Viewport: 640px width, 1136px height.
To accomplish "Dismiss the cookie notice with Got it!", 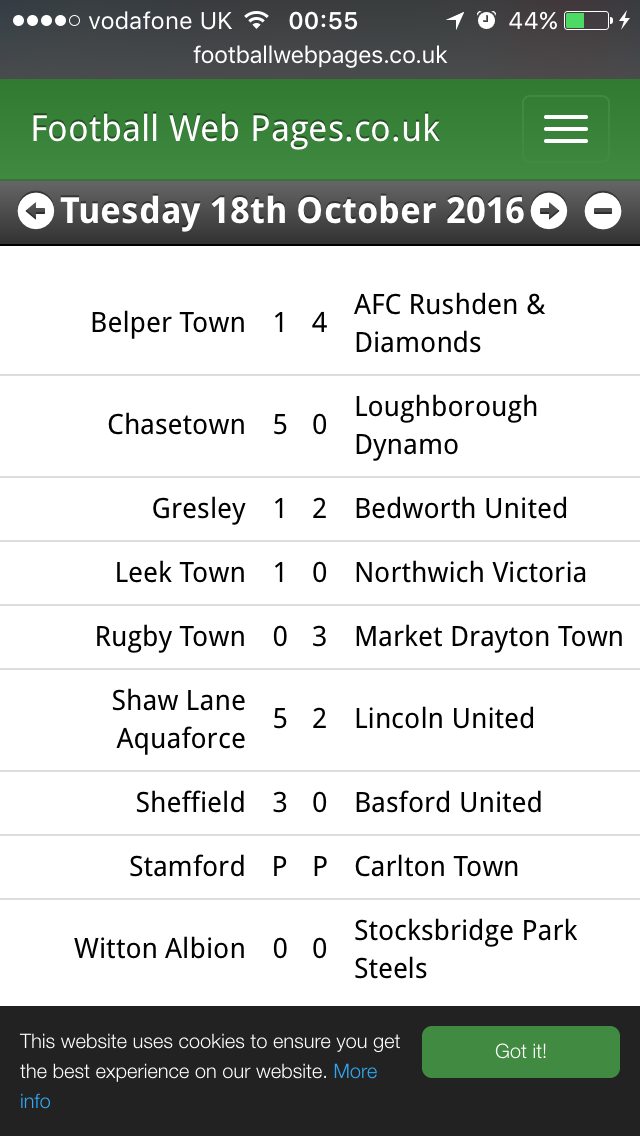I will (x=520, y=1051).
